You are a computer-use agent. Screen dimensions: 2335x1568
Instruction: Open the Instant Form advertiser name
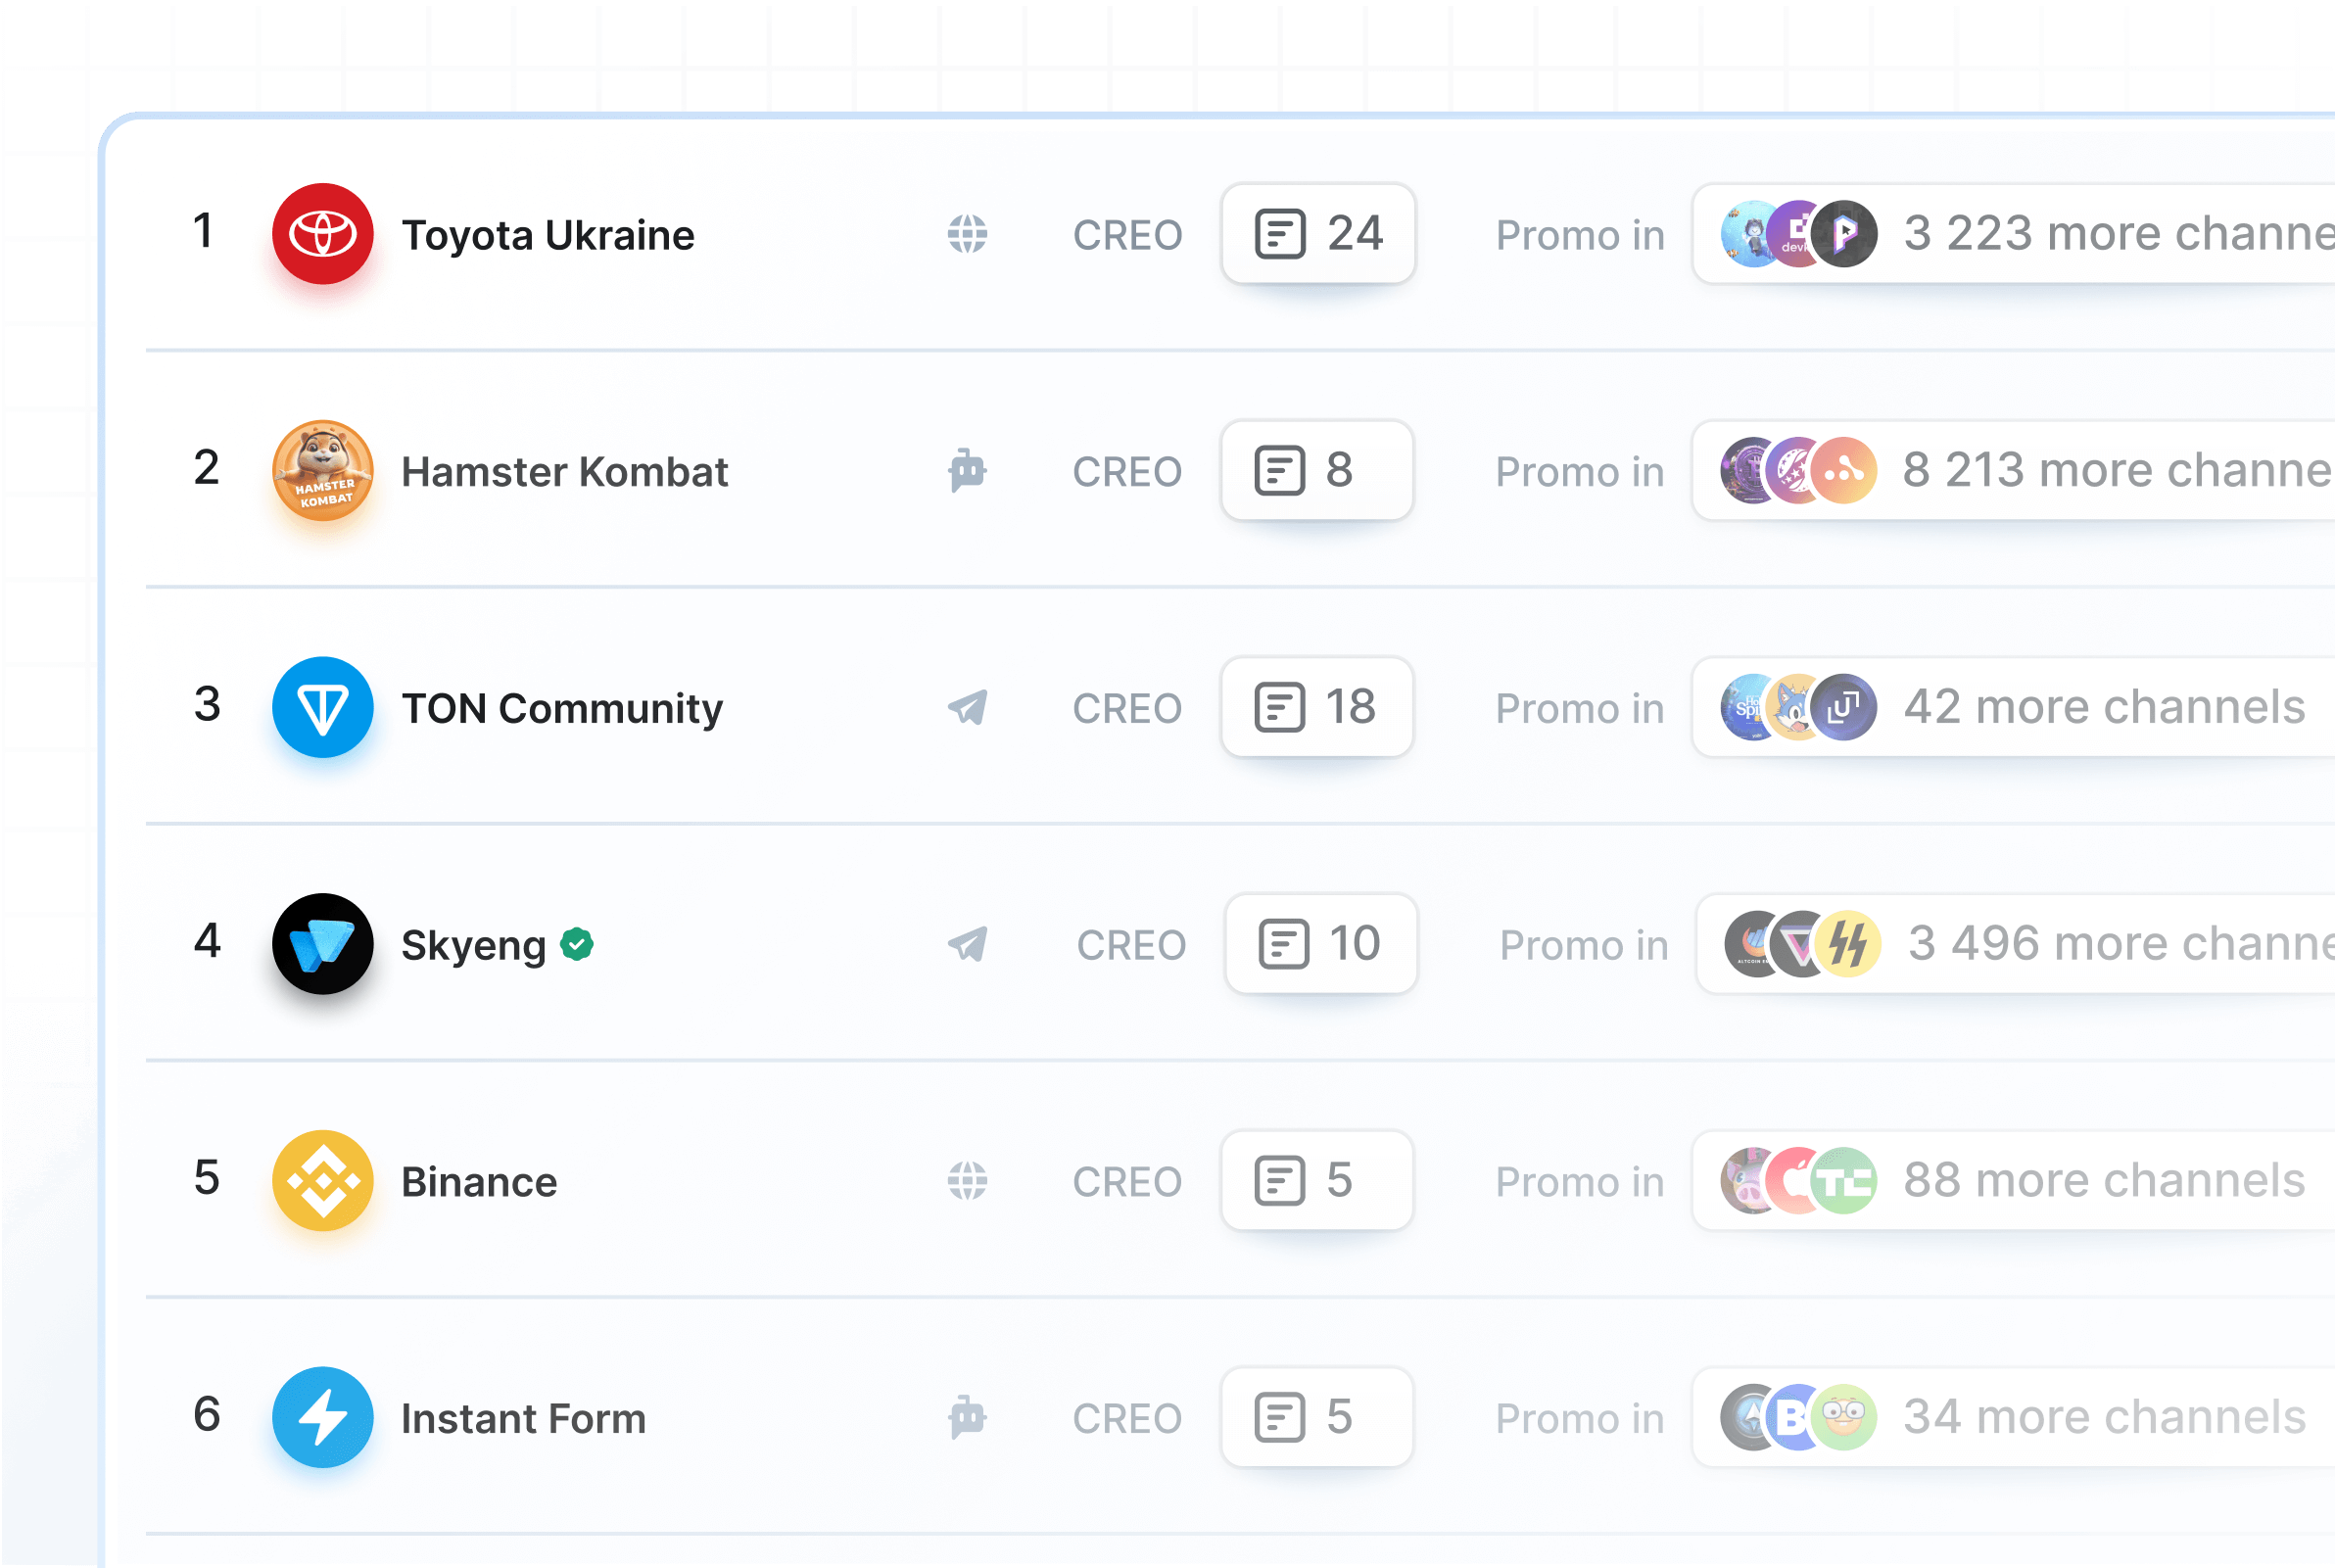(523, 1419)
